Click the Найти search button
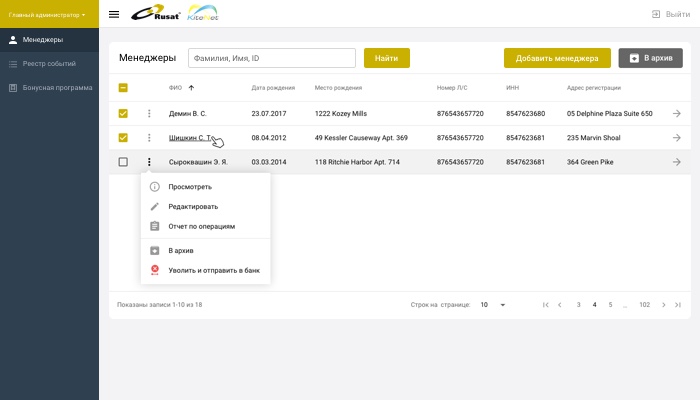The height and width of the screenshot is (400, 700). (386, 58)
